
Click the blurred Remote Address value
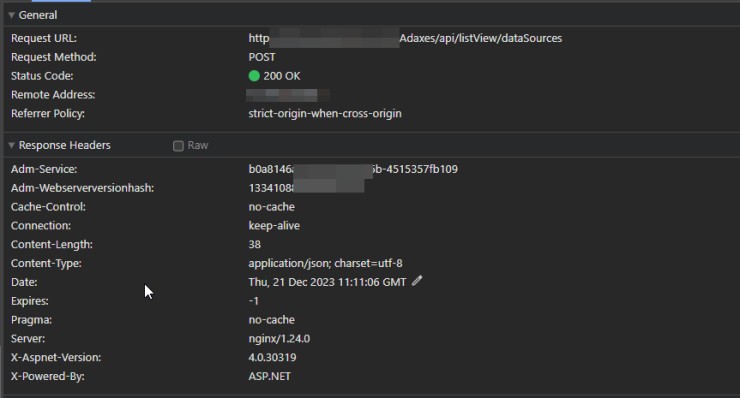click(x=287, y=95)
